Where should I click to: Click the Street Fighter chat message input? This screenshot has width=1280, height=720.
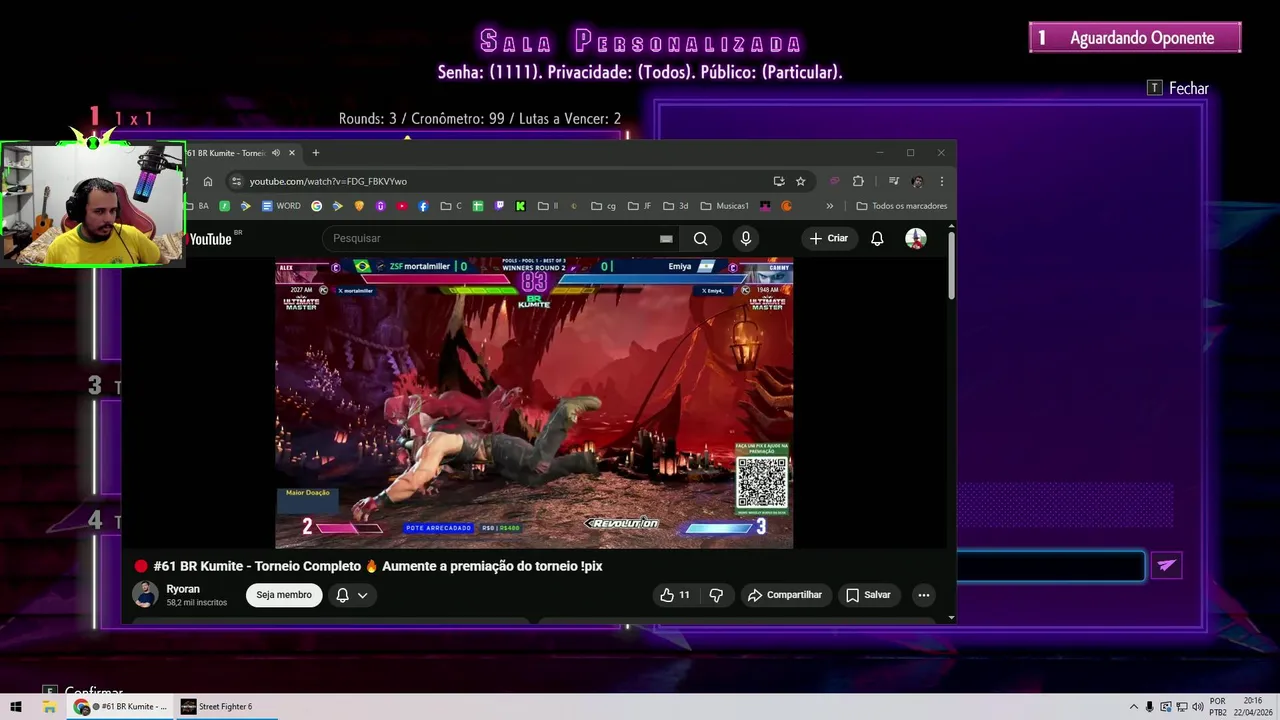[1050, 566]
